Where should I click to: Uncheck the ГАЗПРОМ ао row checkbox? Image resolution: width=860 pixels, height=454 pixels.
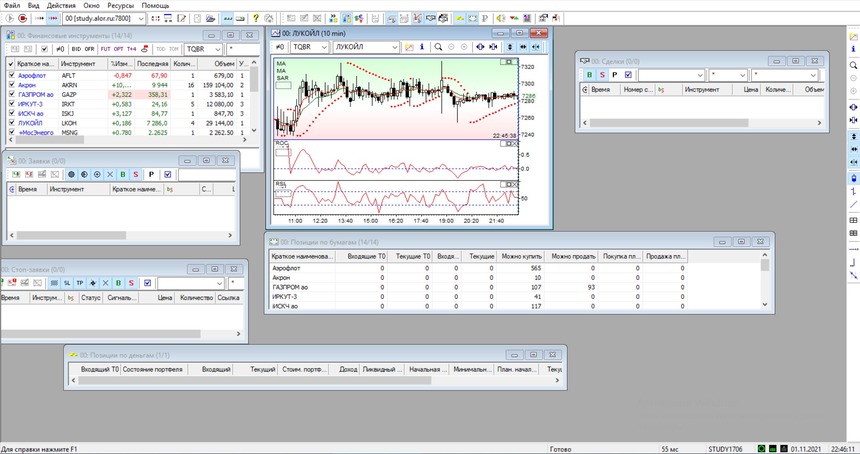tap(12, 94)
